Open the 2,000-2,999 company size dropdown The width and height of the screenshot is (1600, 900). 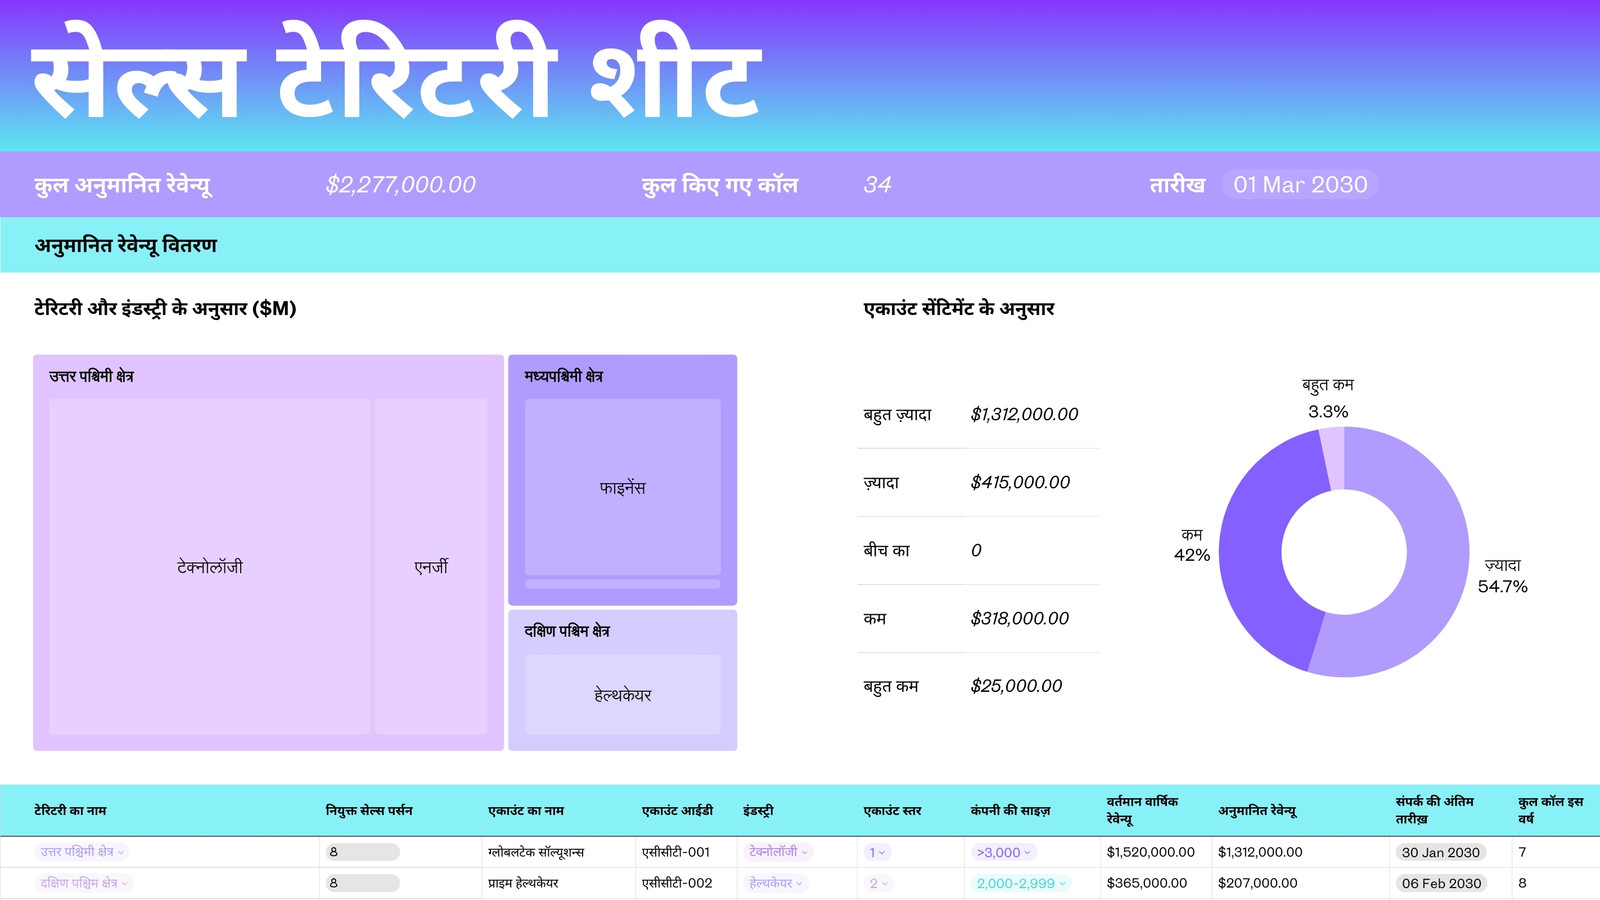(1021, 883)
